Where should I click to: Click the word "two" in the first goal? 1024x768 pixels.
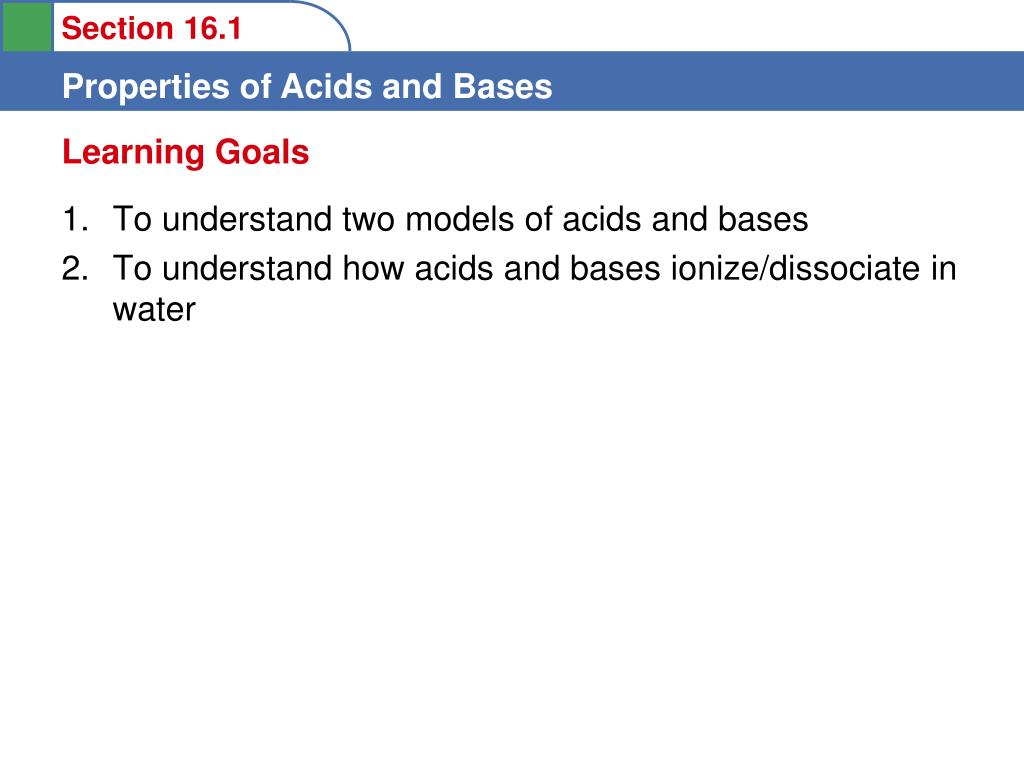click(368, 220)
